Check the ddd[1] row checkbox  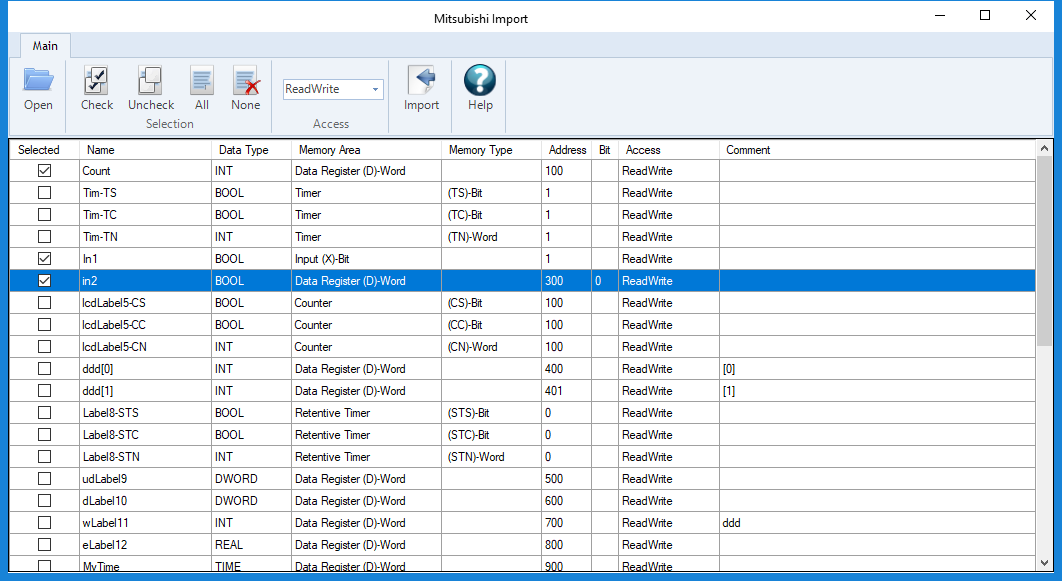tap(44, 391)
